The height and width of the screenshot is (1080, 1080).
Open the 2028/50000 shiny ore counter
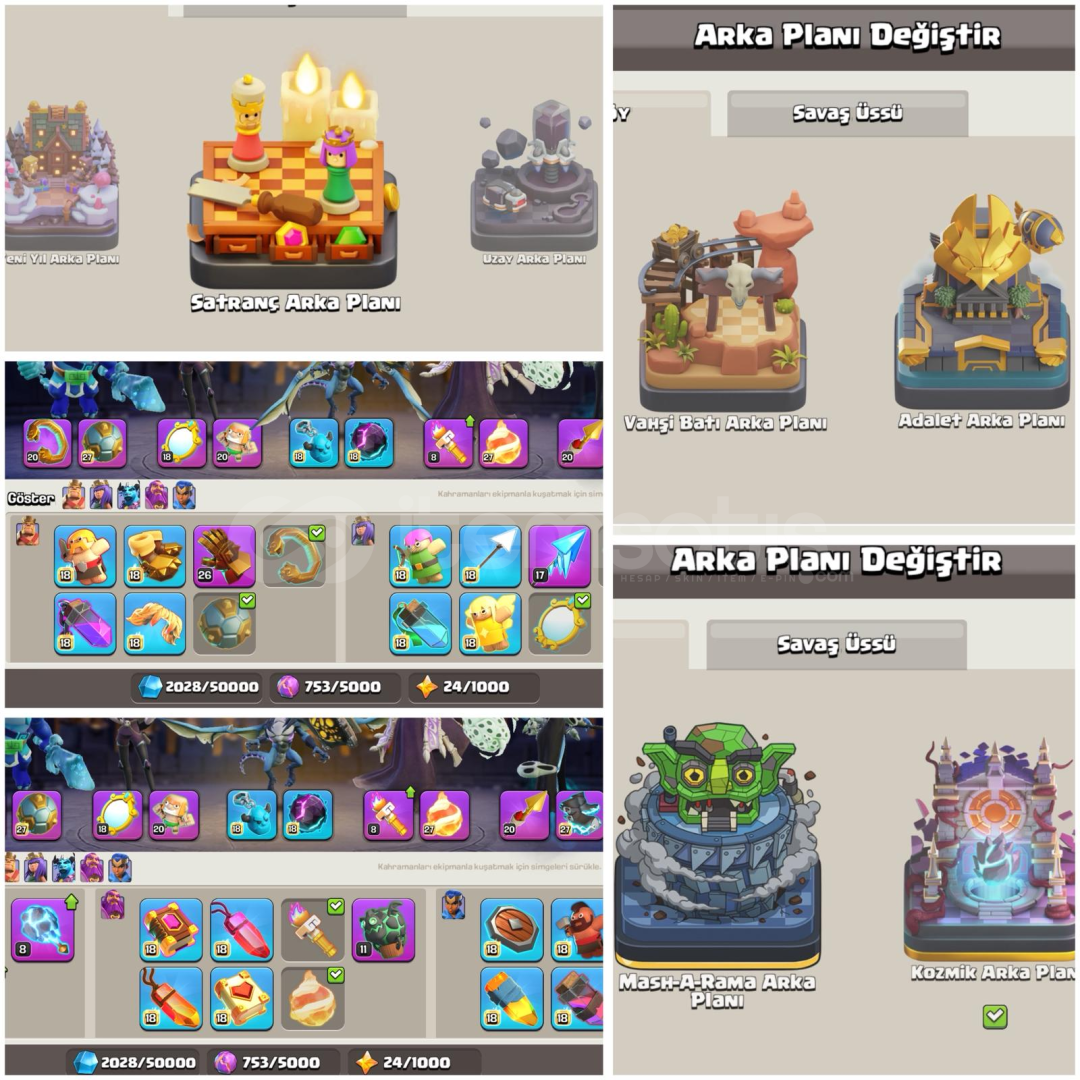(x=197, y=687)
